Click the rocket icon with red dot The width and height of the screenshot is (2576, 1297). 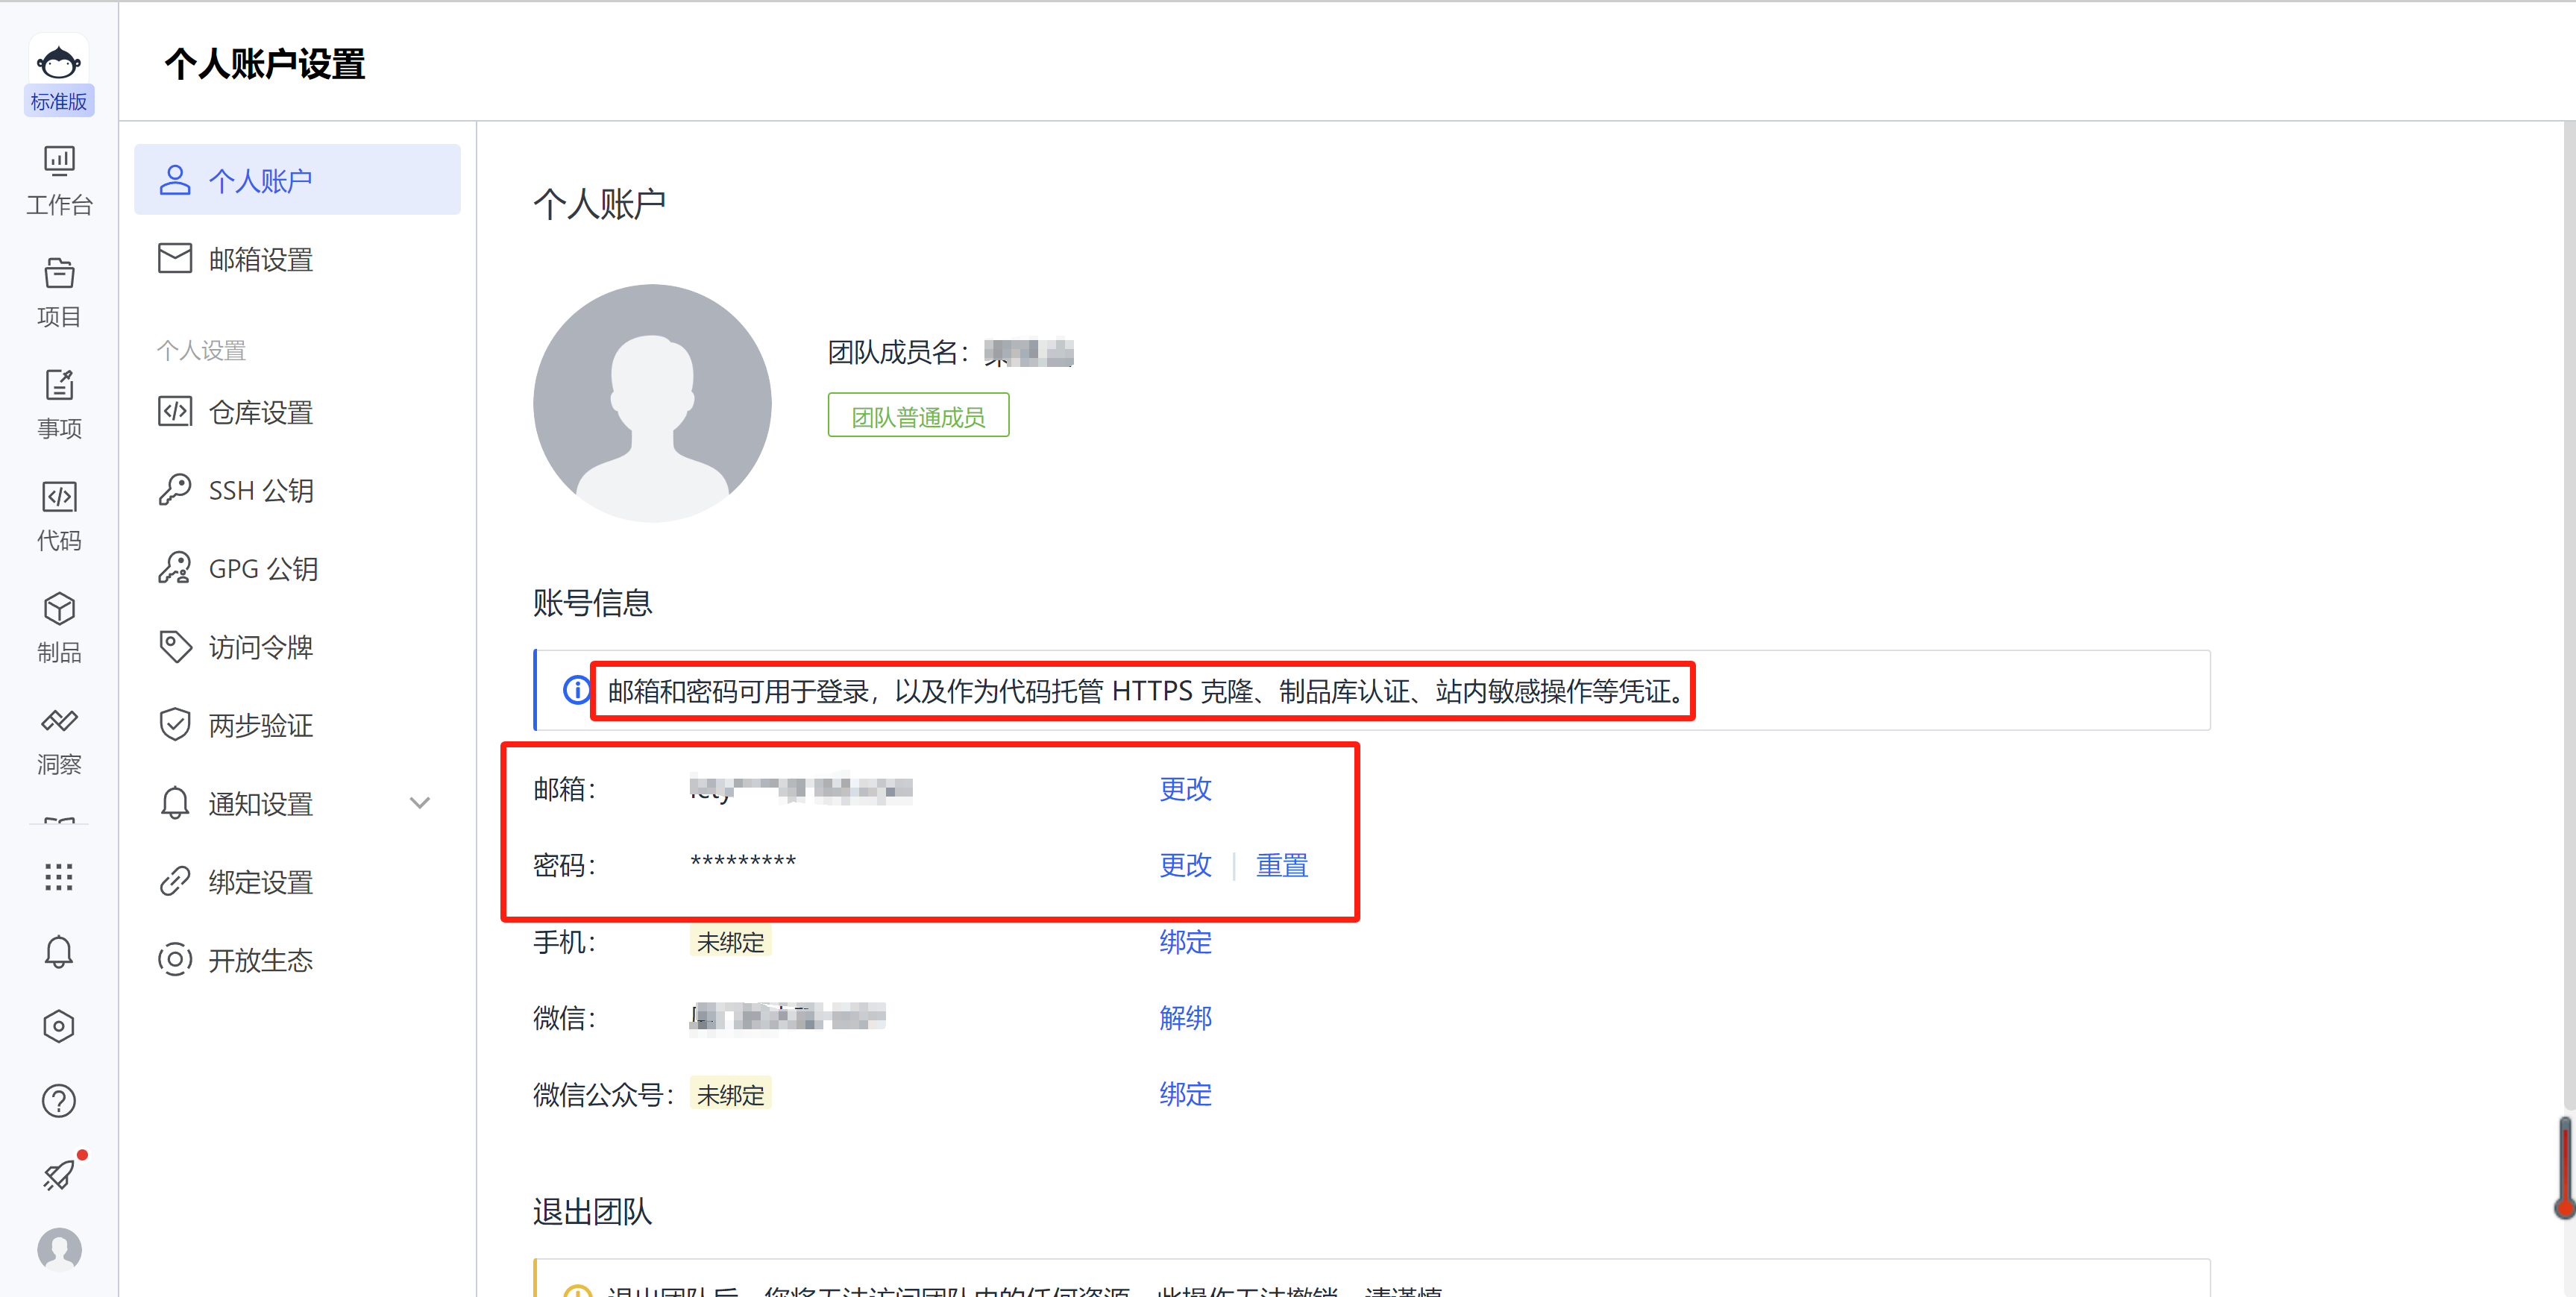click(x=59, y=1174)
